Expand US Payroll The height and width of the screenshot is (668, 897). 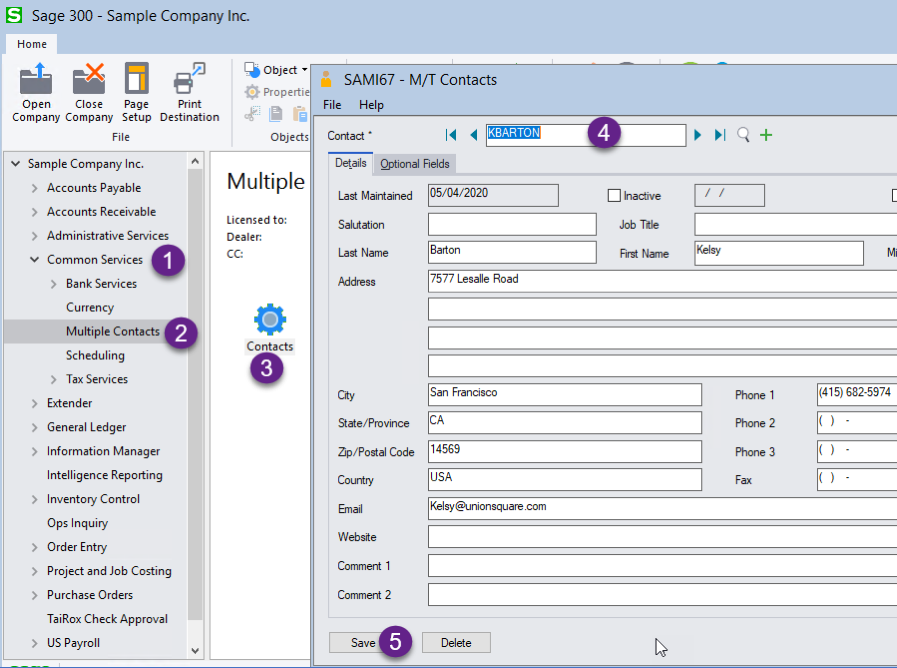click(34, 643)
